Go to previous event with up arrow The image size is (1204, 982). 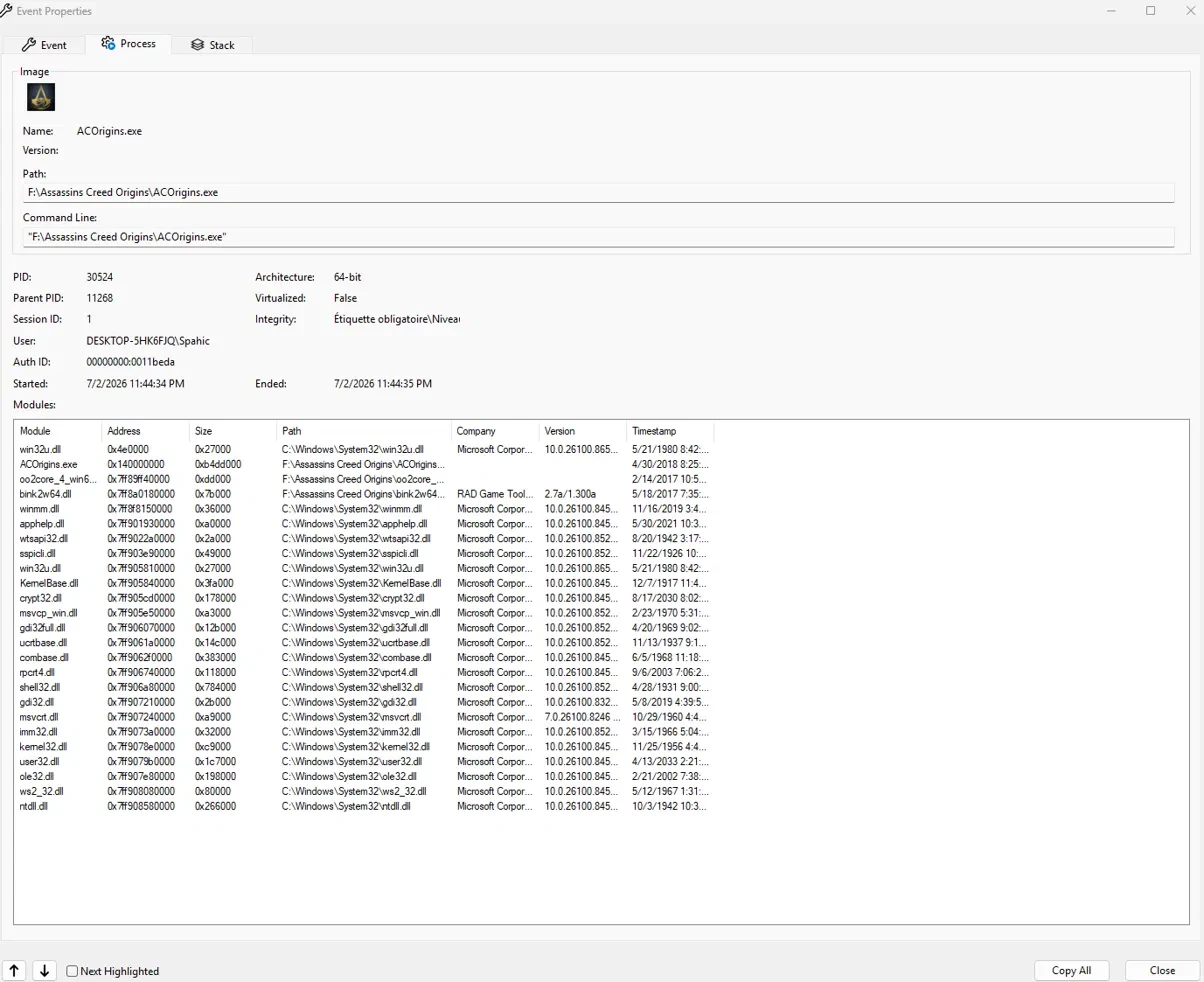click(x=14, y=970)
